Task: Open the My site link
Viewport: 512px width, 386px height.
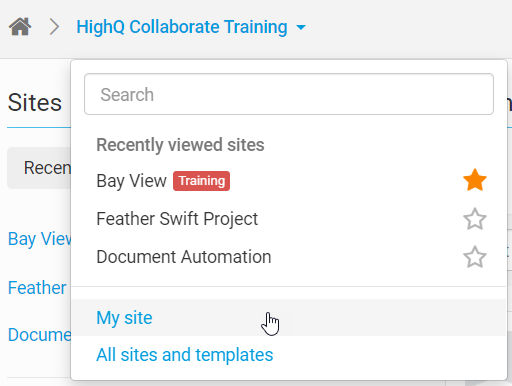Action: click(124, 318)
